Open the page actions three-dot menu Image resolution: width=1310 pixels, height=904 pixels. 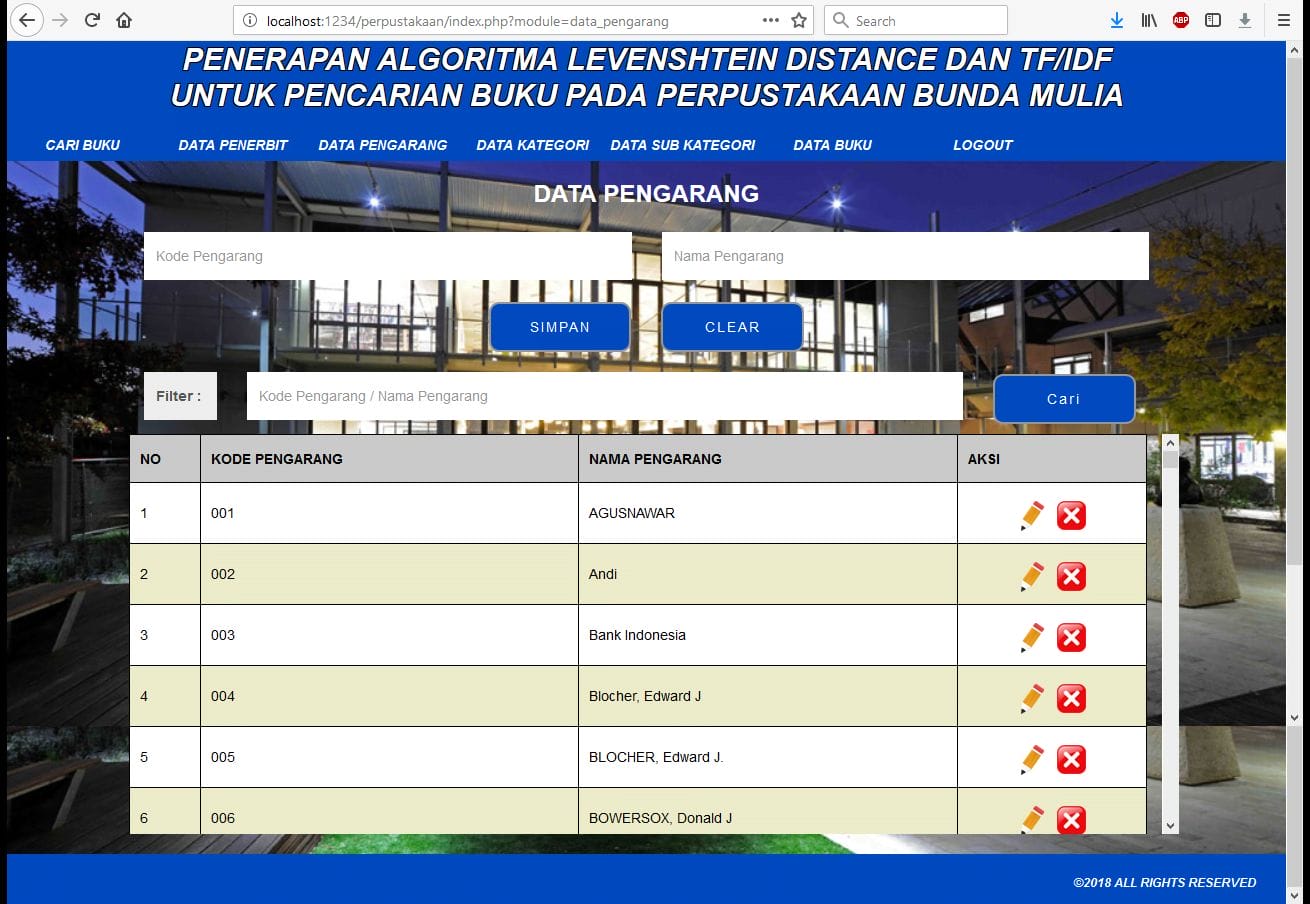click(x=770, y=20)
